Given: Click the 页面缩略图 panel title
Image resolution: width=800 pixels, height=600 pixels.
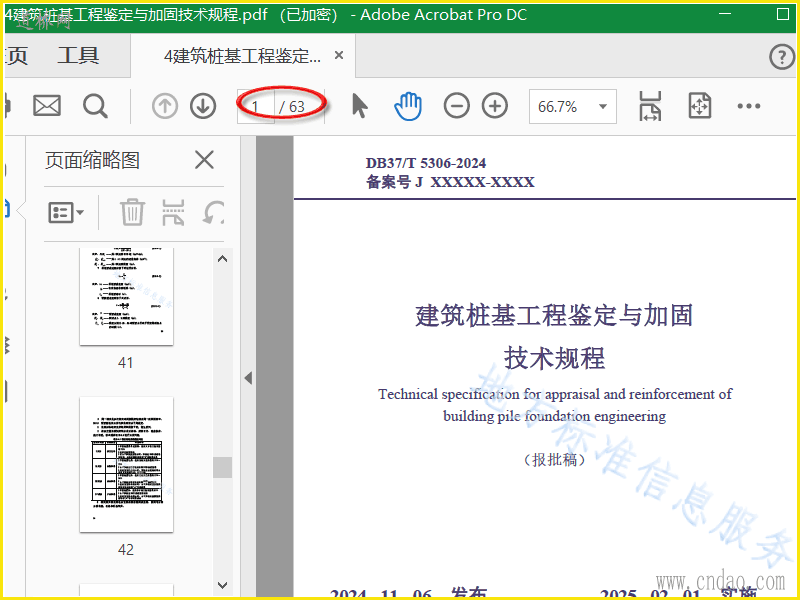Looking at the screenshot, I should click(x=92, y=160).
